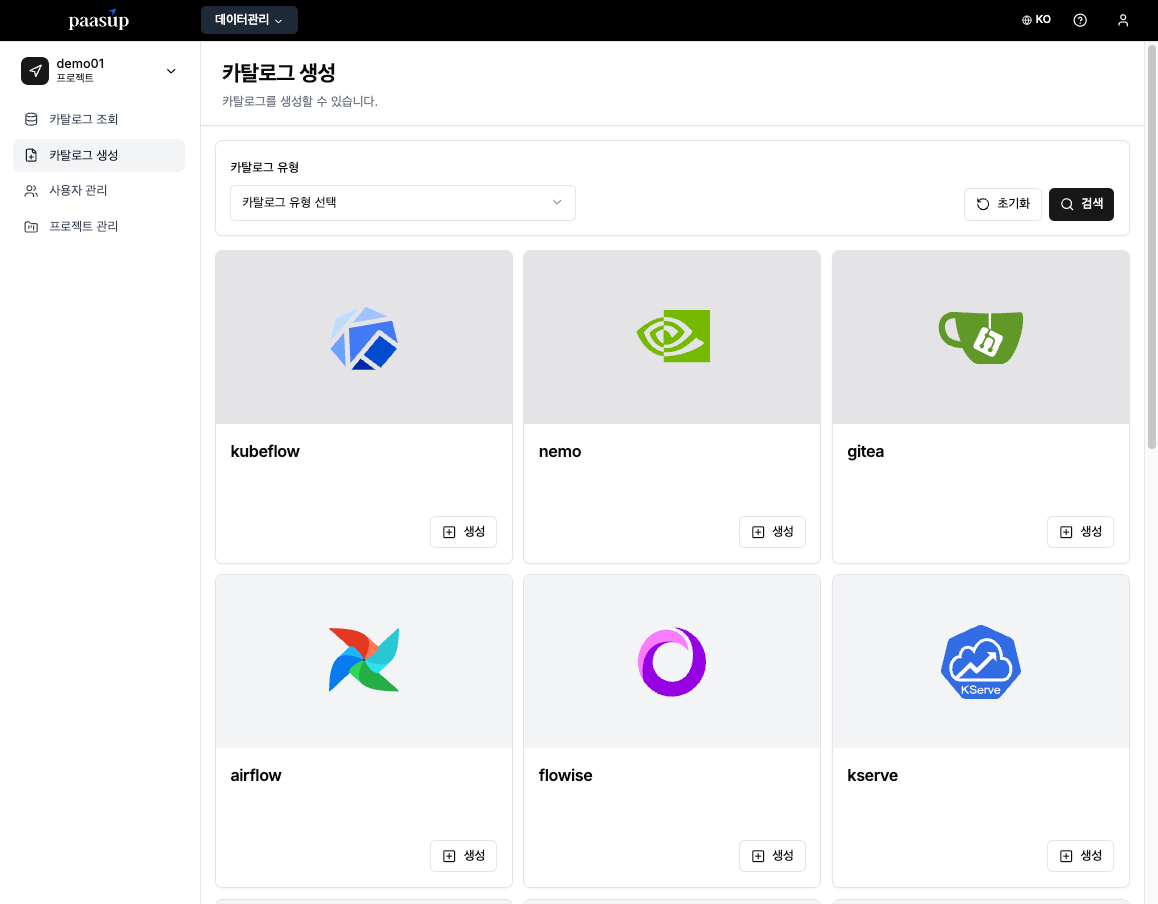Click the gitea teacup logo
The height and width of the screenshot is (904, 1158).
981,337
